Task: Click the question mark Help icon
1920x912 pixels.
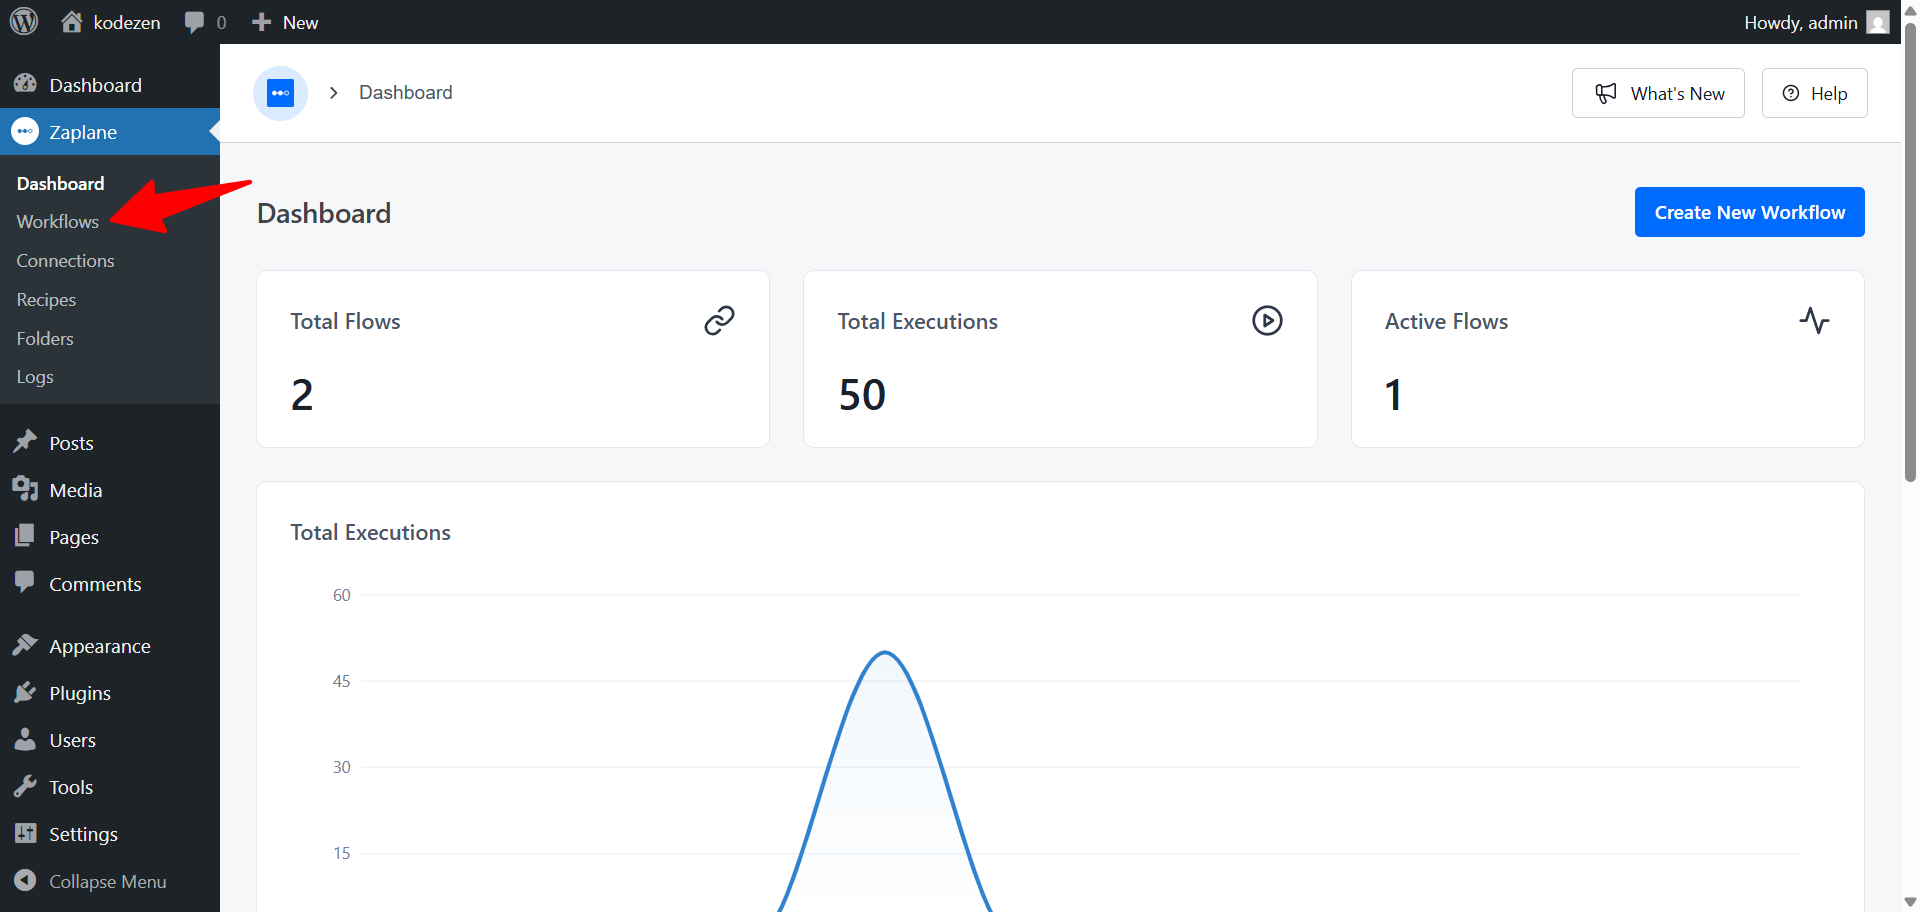Action: (x=1791, y=93)
